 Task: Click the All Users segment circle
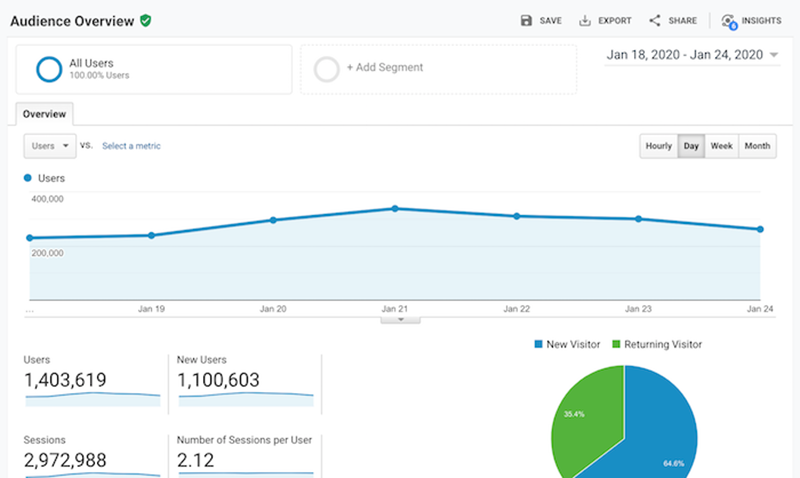click(x=49, y=69)
